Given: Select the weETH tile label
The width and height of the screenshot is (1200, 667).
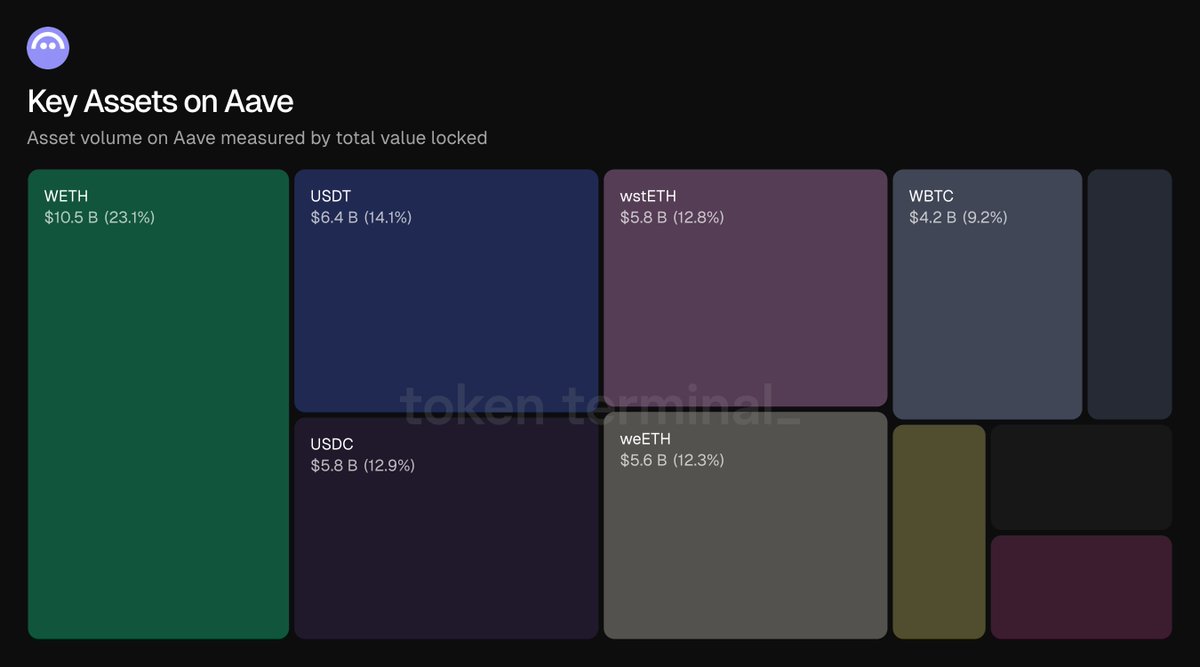Looking at the screenshot, I should pos(645,439).
